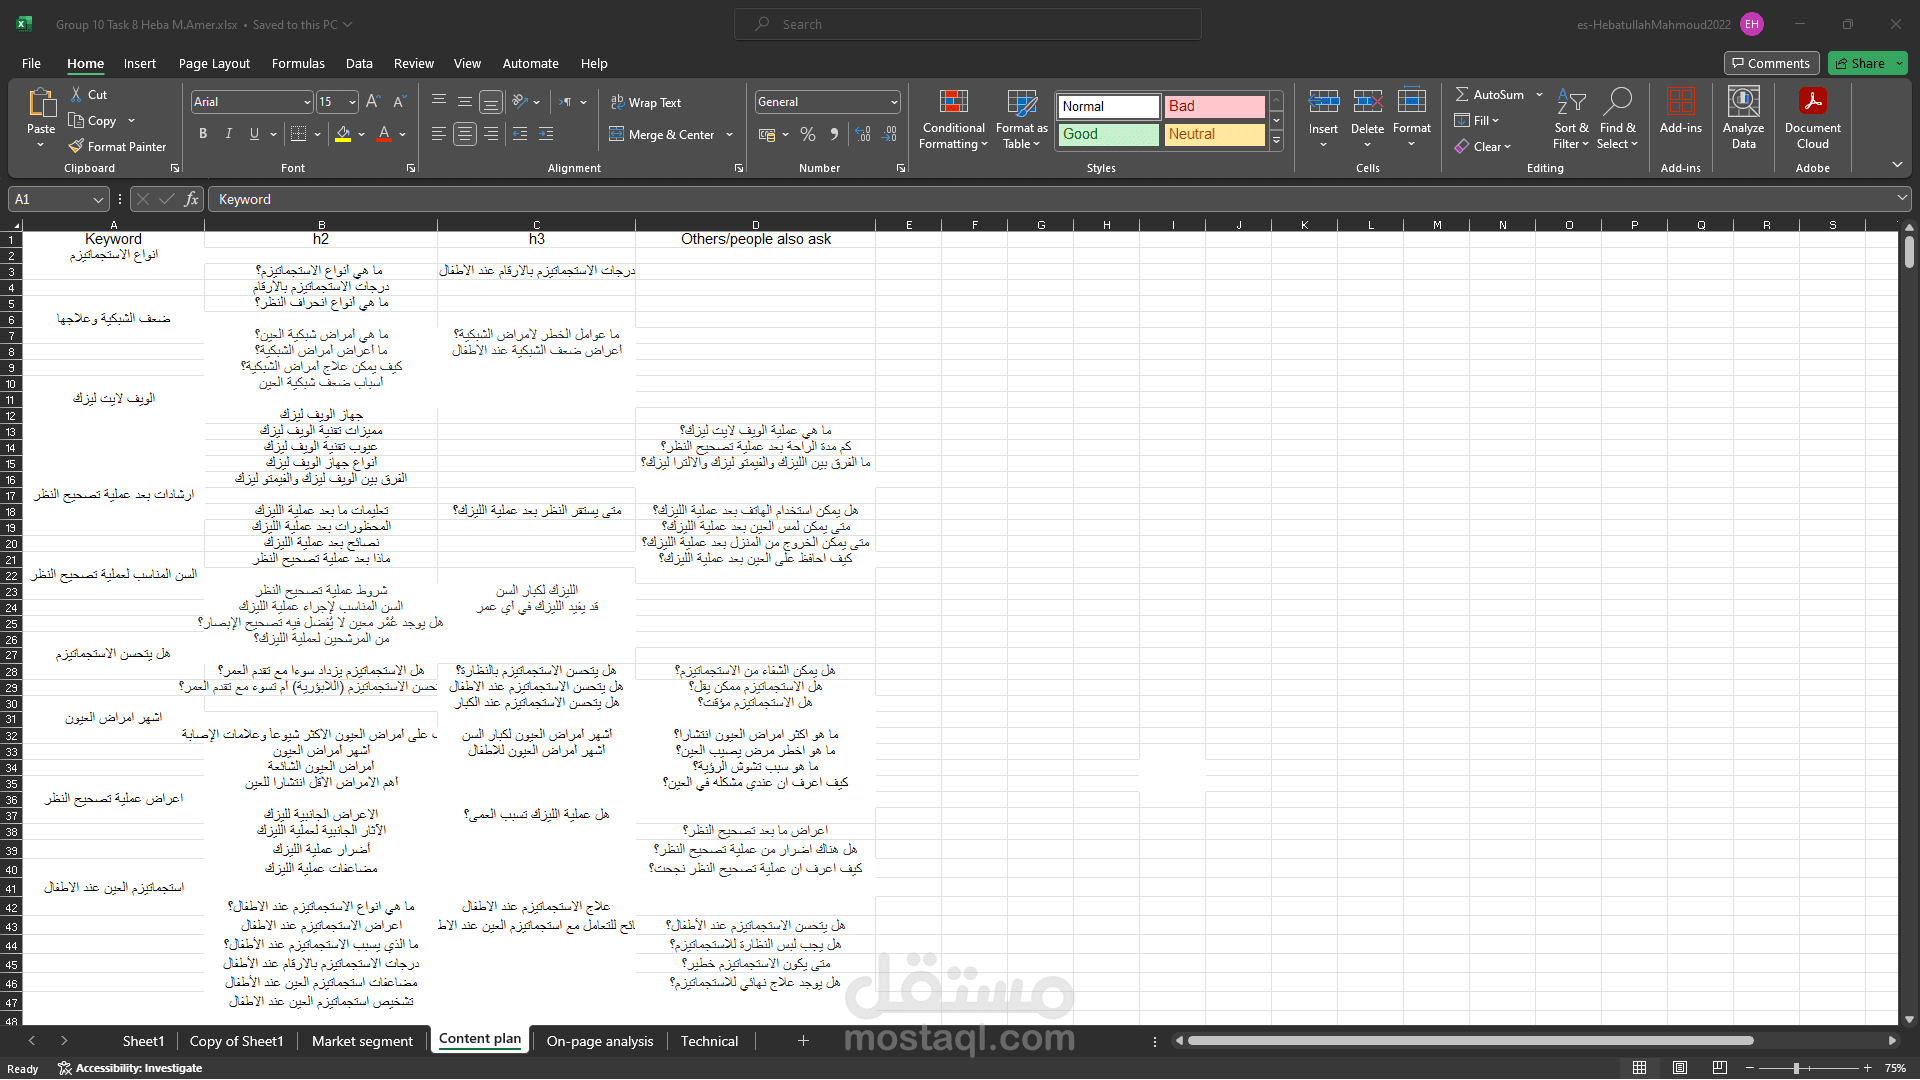Screen dimensions: 1920x1080
Task: Click the Search box
Action: 967,24
